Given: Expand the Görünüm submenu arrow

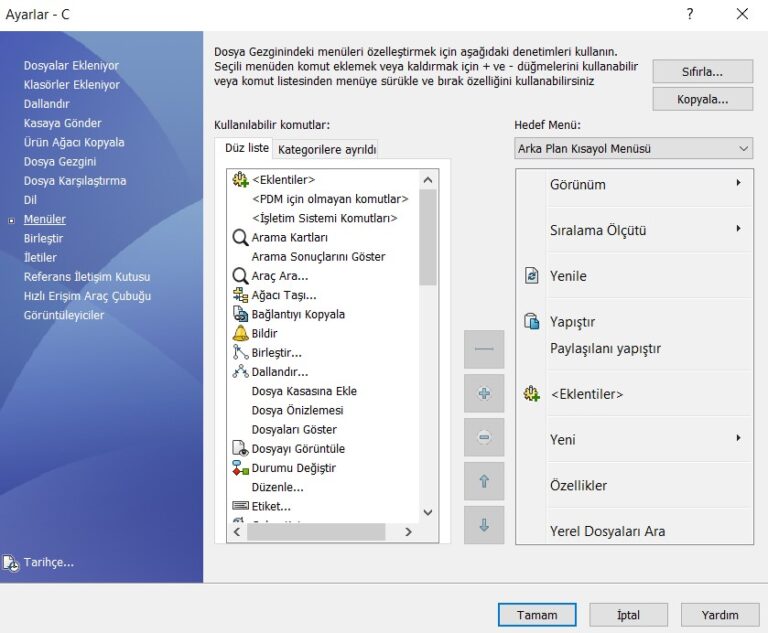Looking at the screenshot, I should pyautogui.click(x=738, y=183).
